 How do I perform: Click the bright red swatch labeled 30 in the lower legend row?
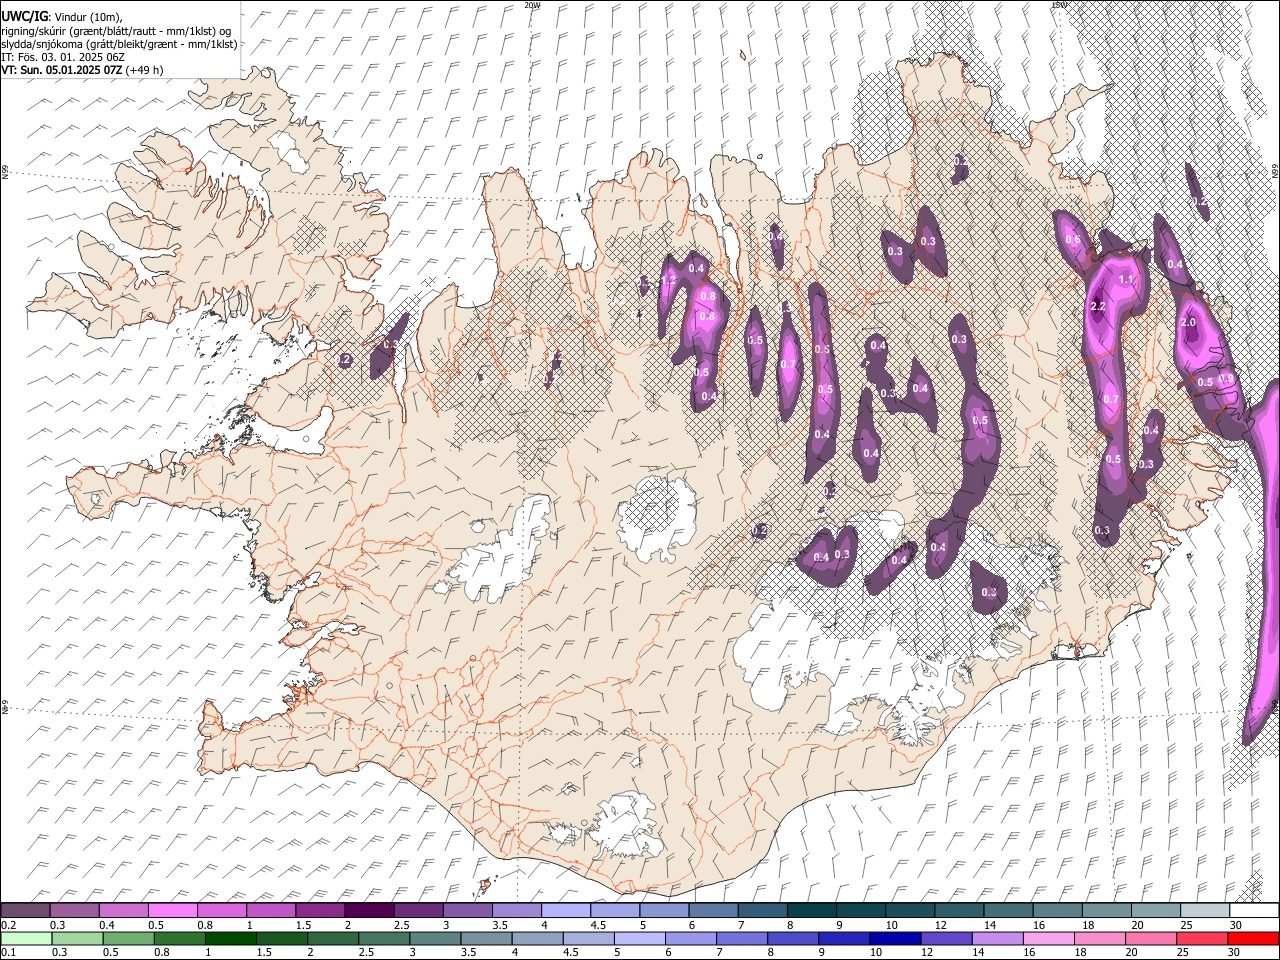1253,938
